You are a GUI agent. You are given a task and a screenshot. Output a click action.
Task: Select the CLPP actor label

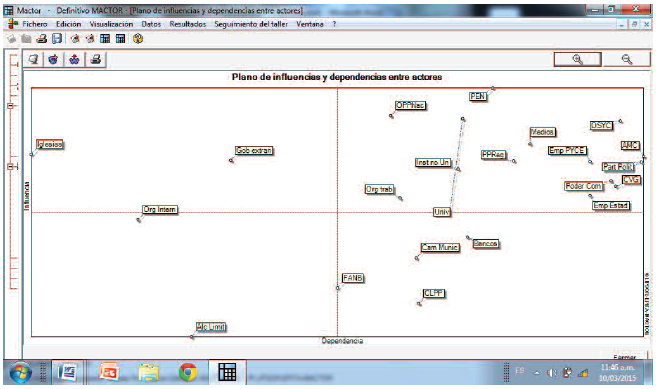pos(433,293)
